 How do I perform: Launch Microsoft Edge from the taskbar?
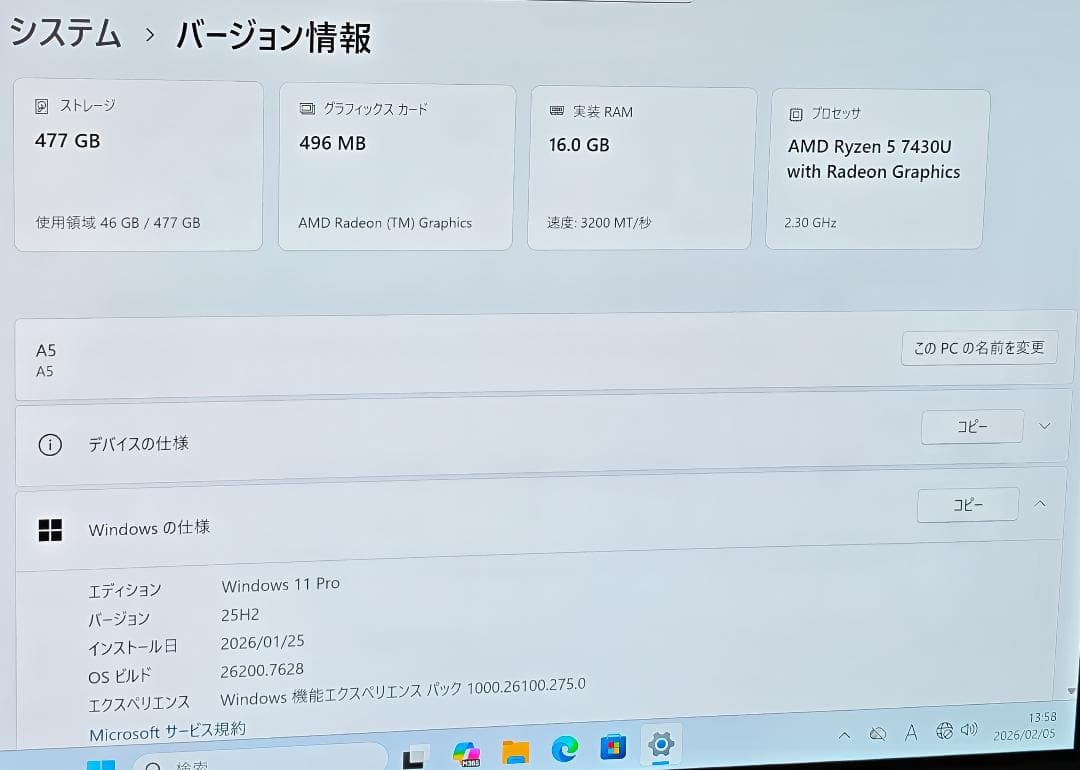(566, 748)
